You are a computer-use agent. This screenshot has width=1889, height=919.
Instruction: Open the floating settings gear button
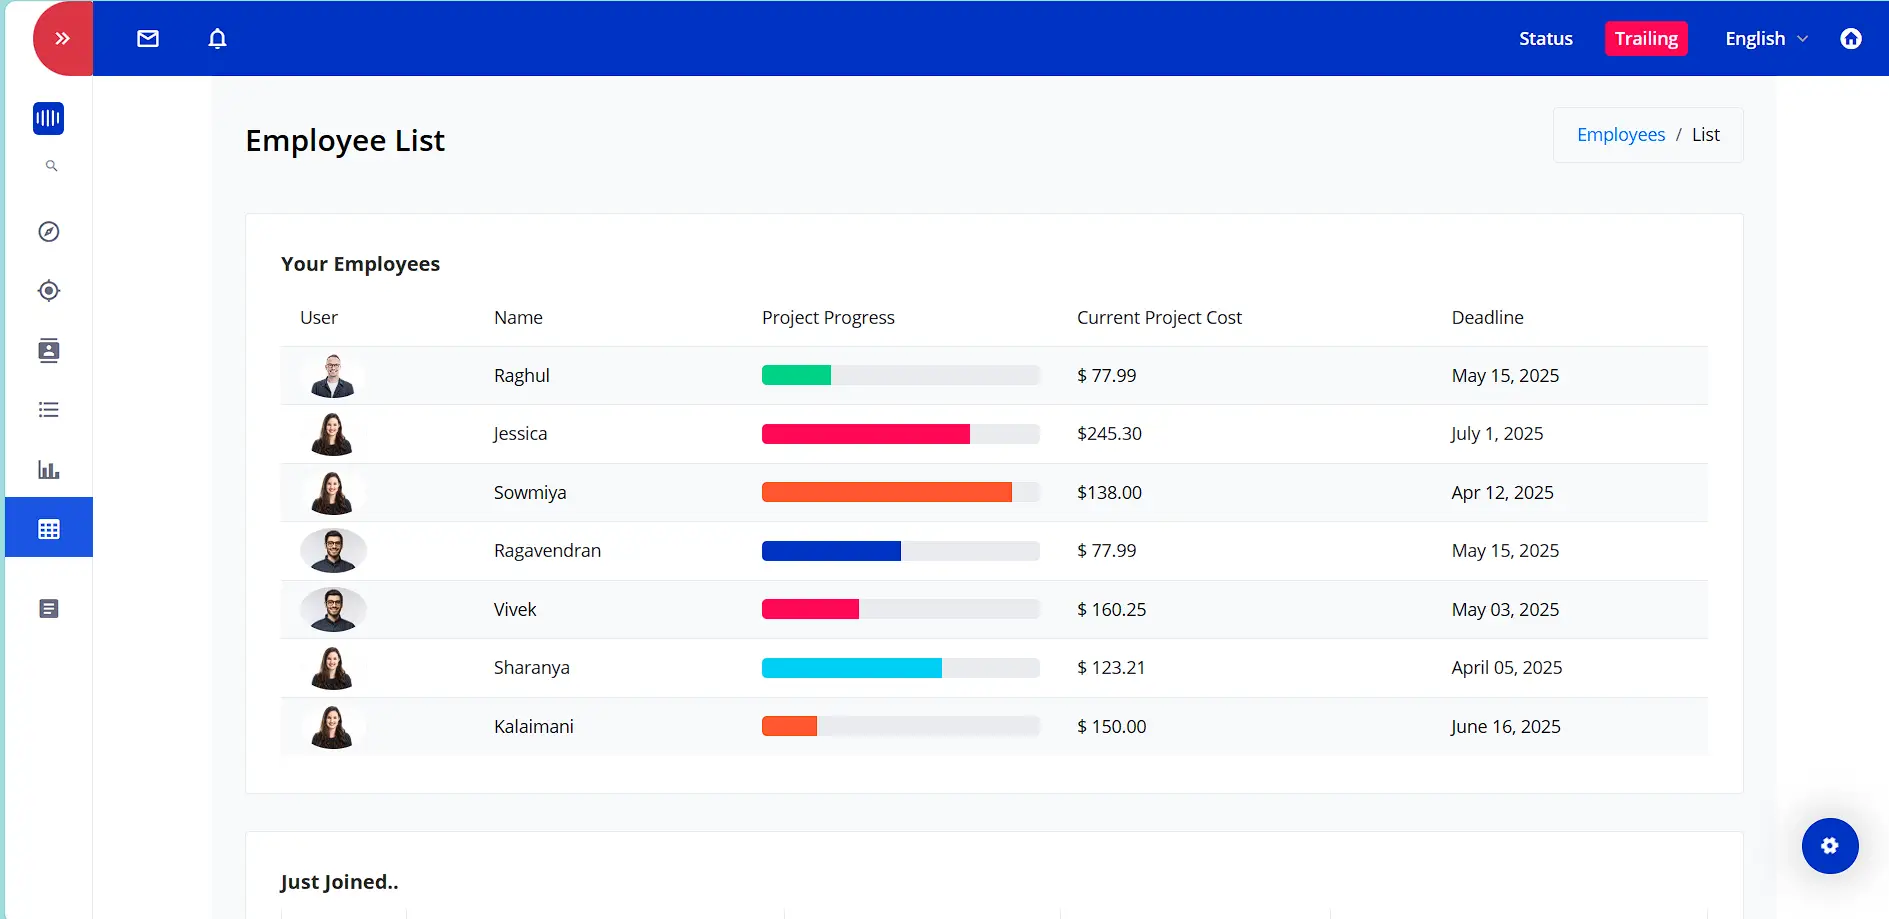point(1829,846)
